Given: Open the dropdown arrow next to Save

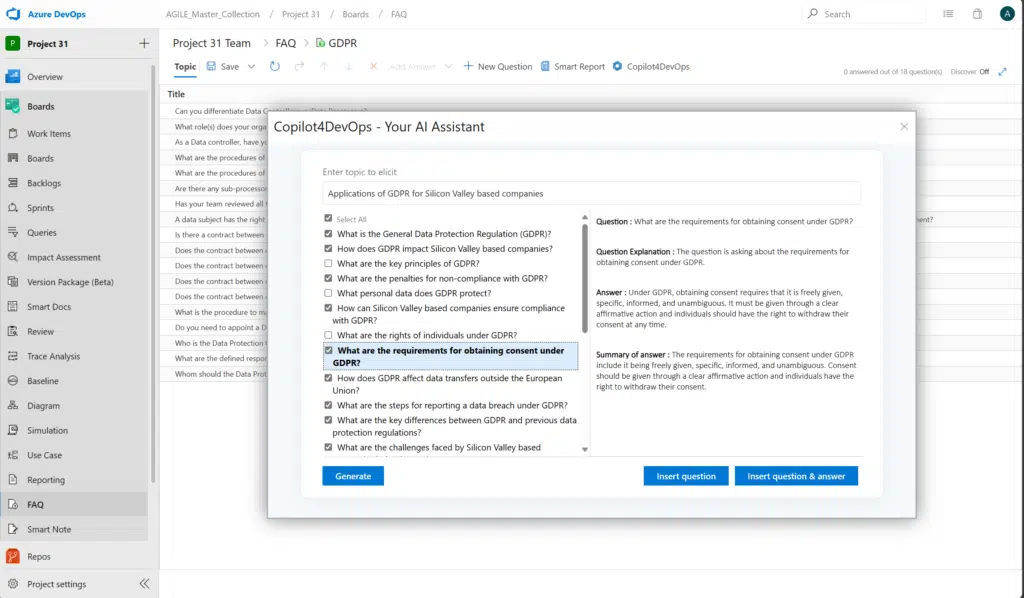Looking at the screenshot, I should (251, 67).
